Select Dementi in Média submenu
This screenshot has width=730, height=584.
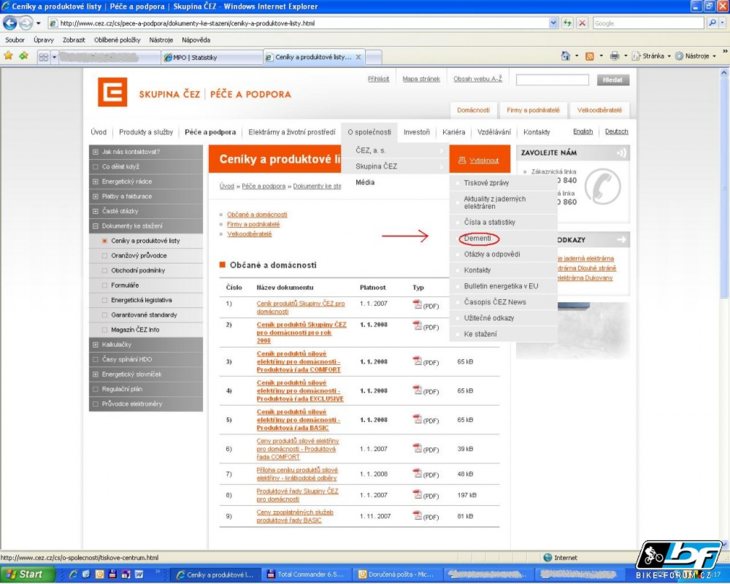pos(478,238)
